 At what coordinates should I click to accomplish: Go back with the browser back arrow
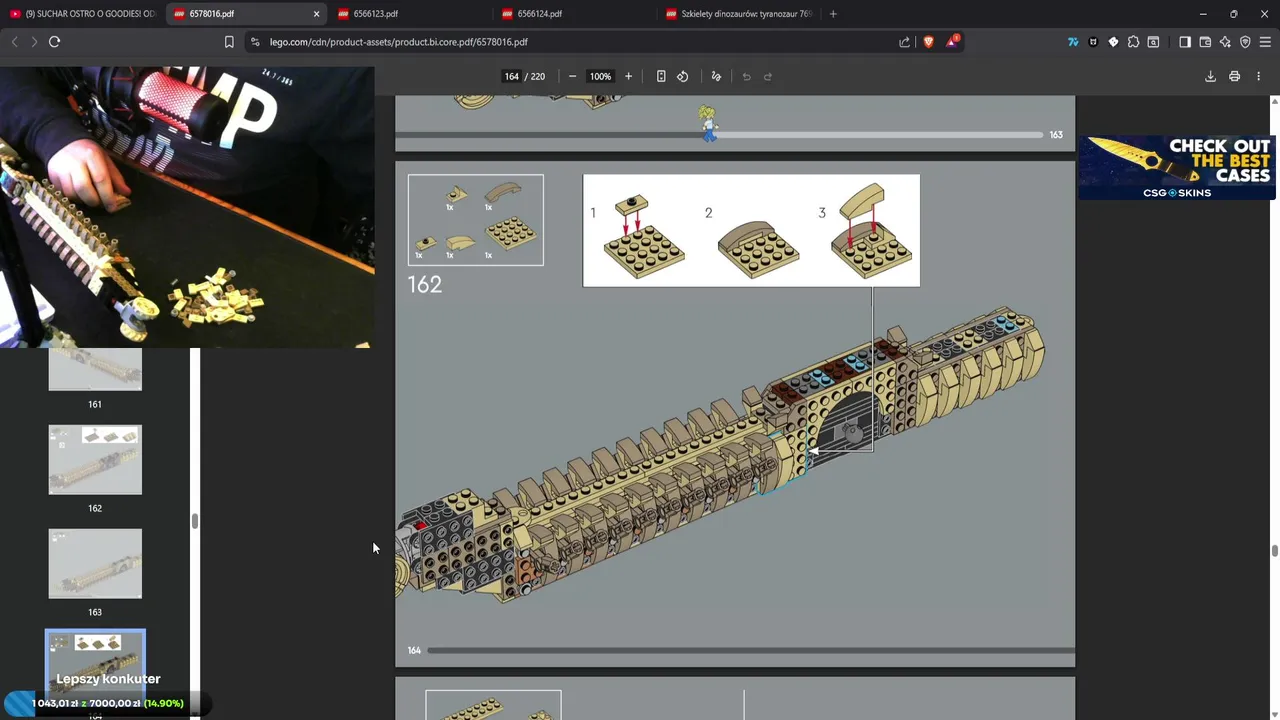pos(14,42)
